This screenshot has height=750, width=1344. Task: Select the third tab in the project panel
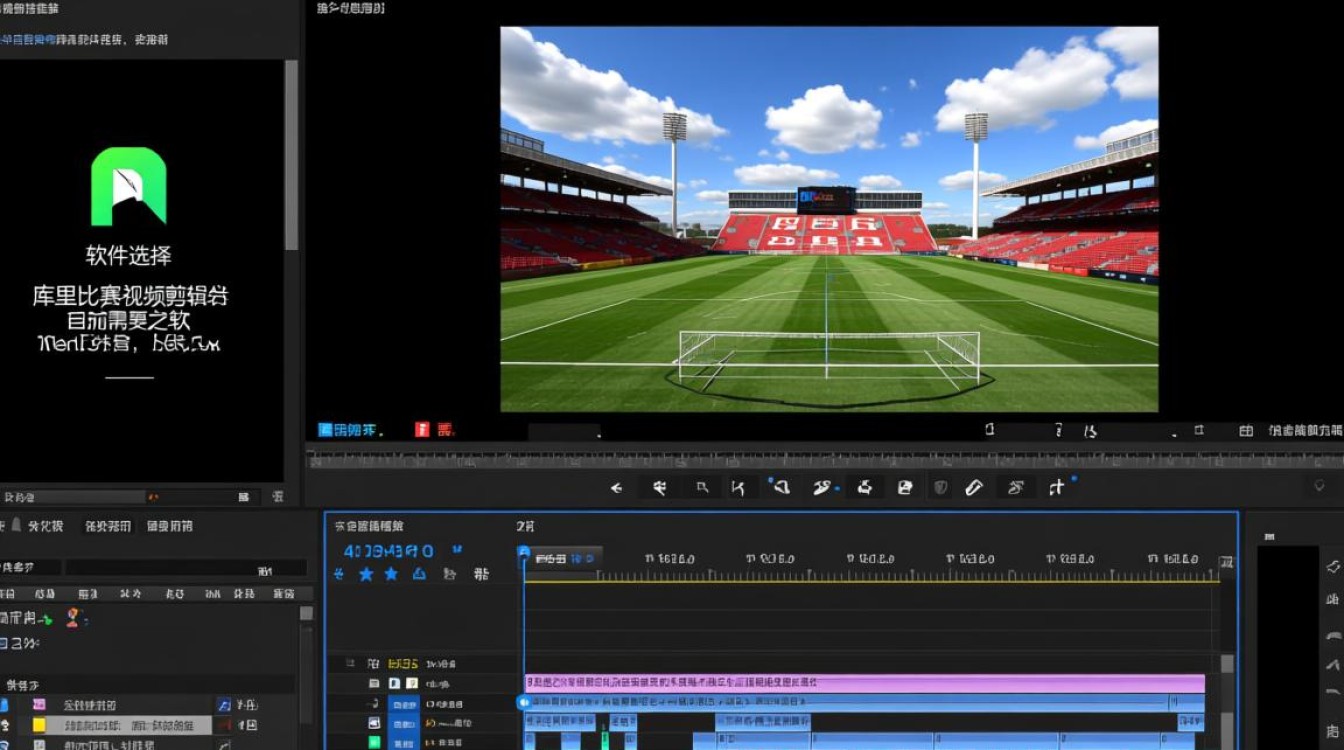tap(169, 526)
